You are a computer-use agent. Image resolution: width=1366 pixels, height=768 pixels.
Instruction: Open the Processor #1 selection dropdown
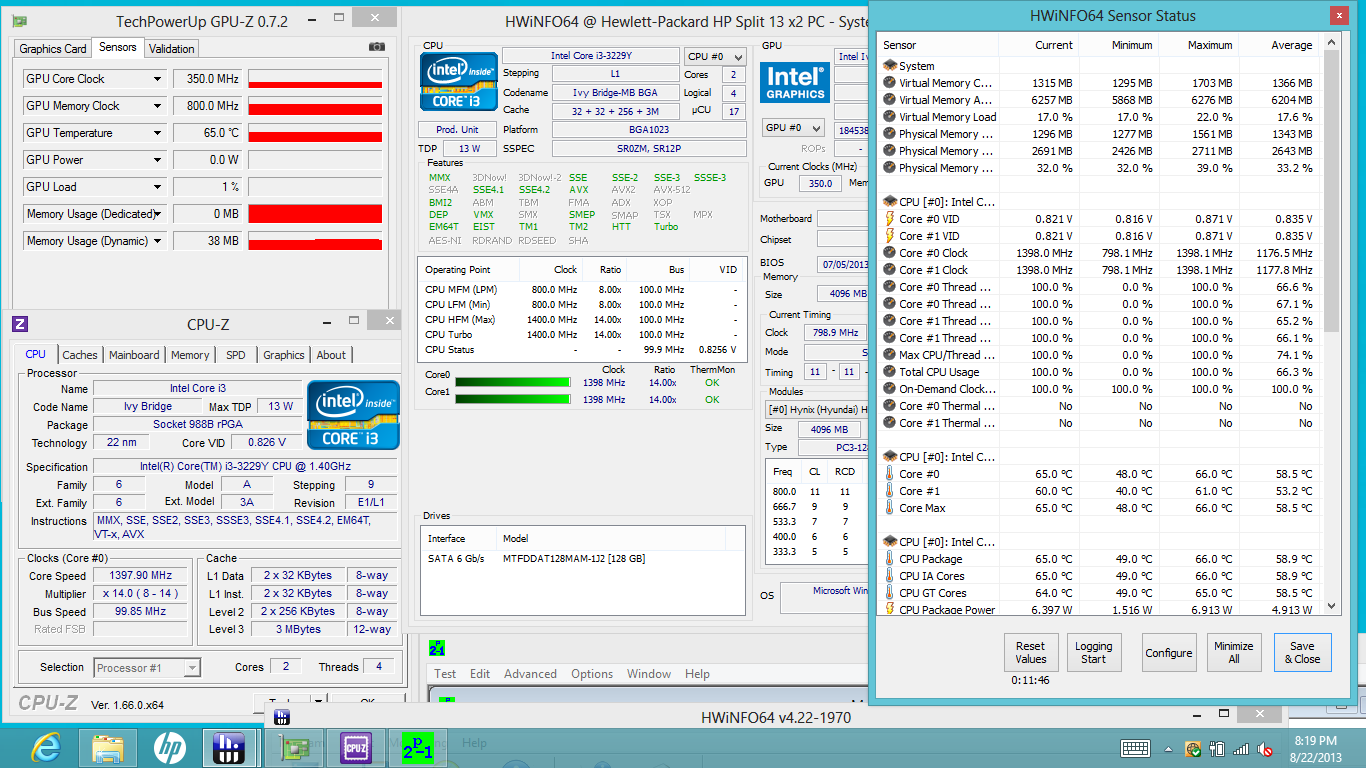(148, 668)
